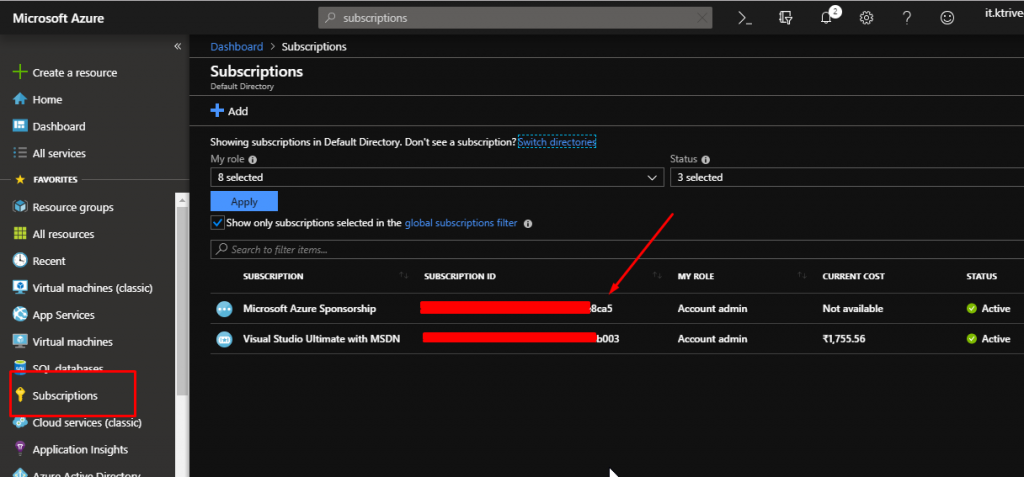Click the Recent clock icon
This screenshot has width=1024, height=477.
(x=20, y=261)
